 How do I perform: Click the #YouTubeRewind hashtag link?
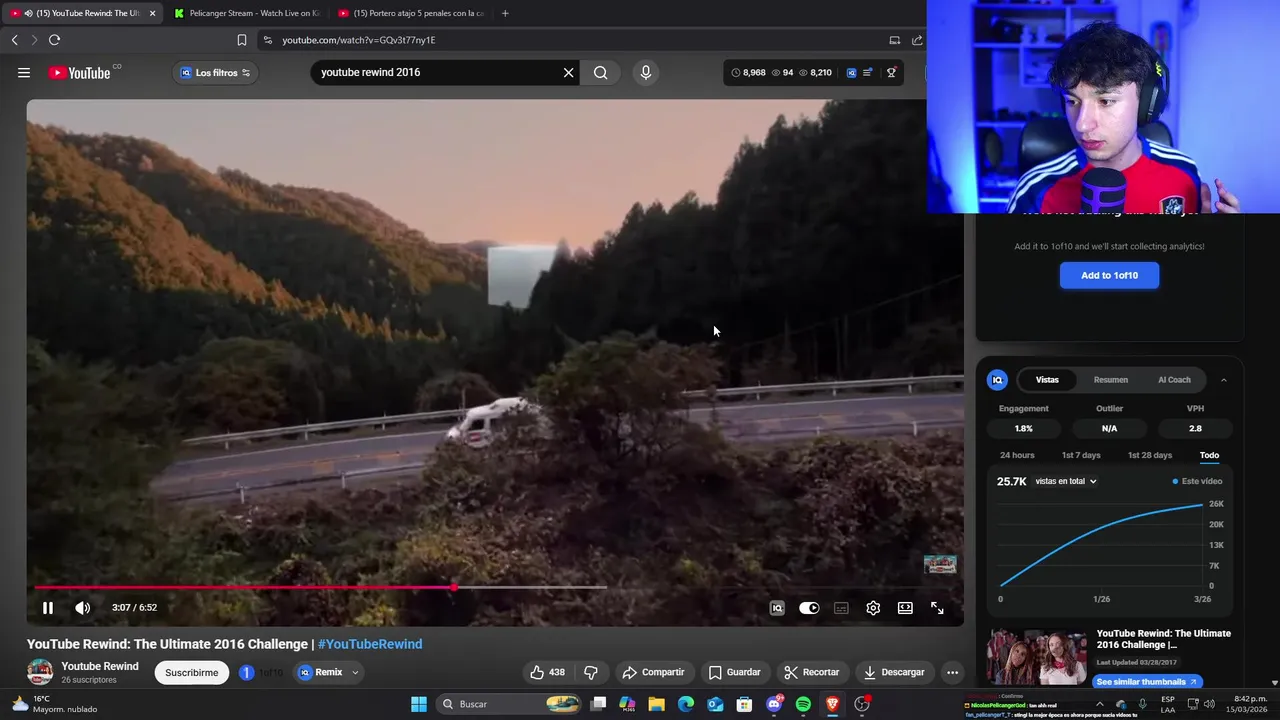tap(370, 644)
